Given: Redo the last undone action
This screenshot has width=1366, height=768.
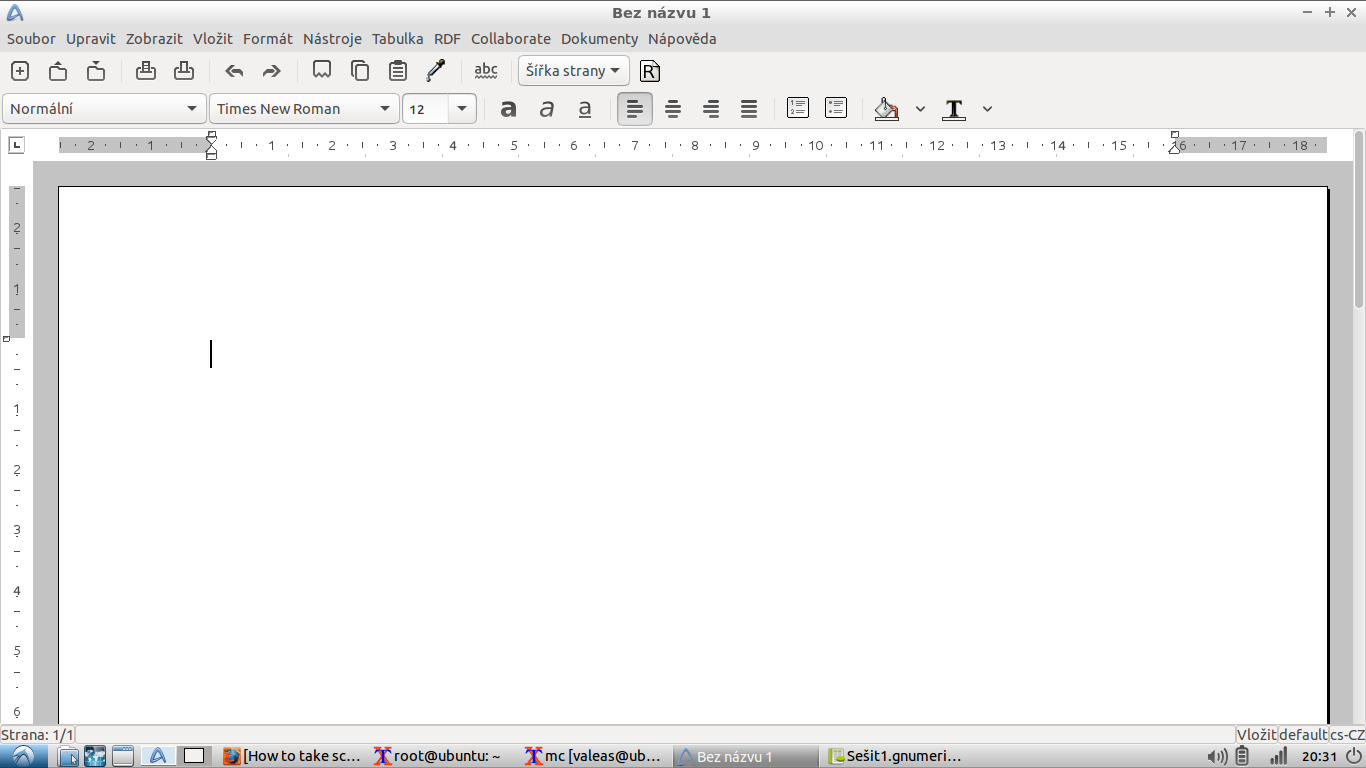Looking at the screenshot, I should [272, 71].
